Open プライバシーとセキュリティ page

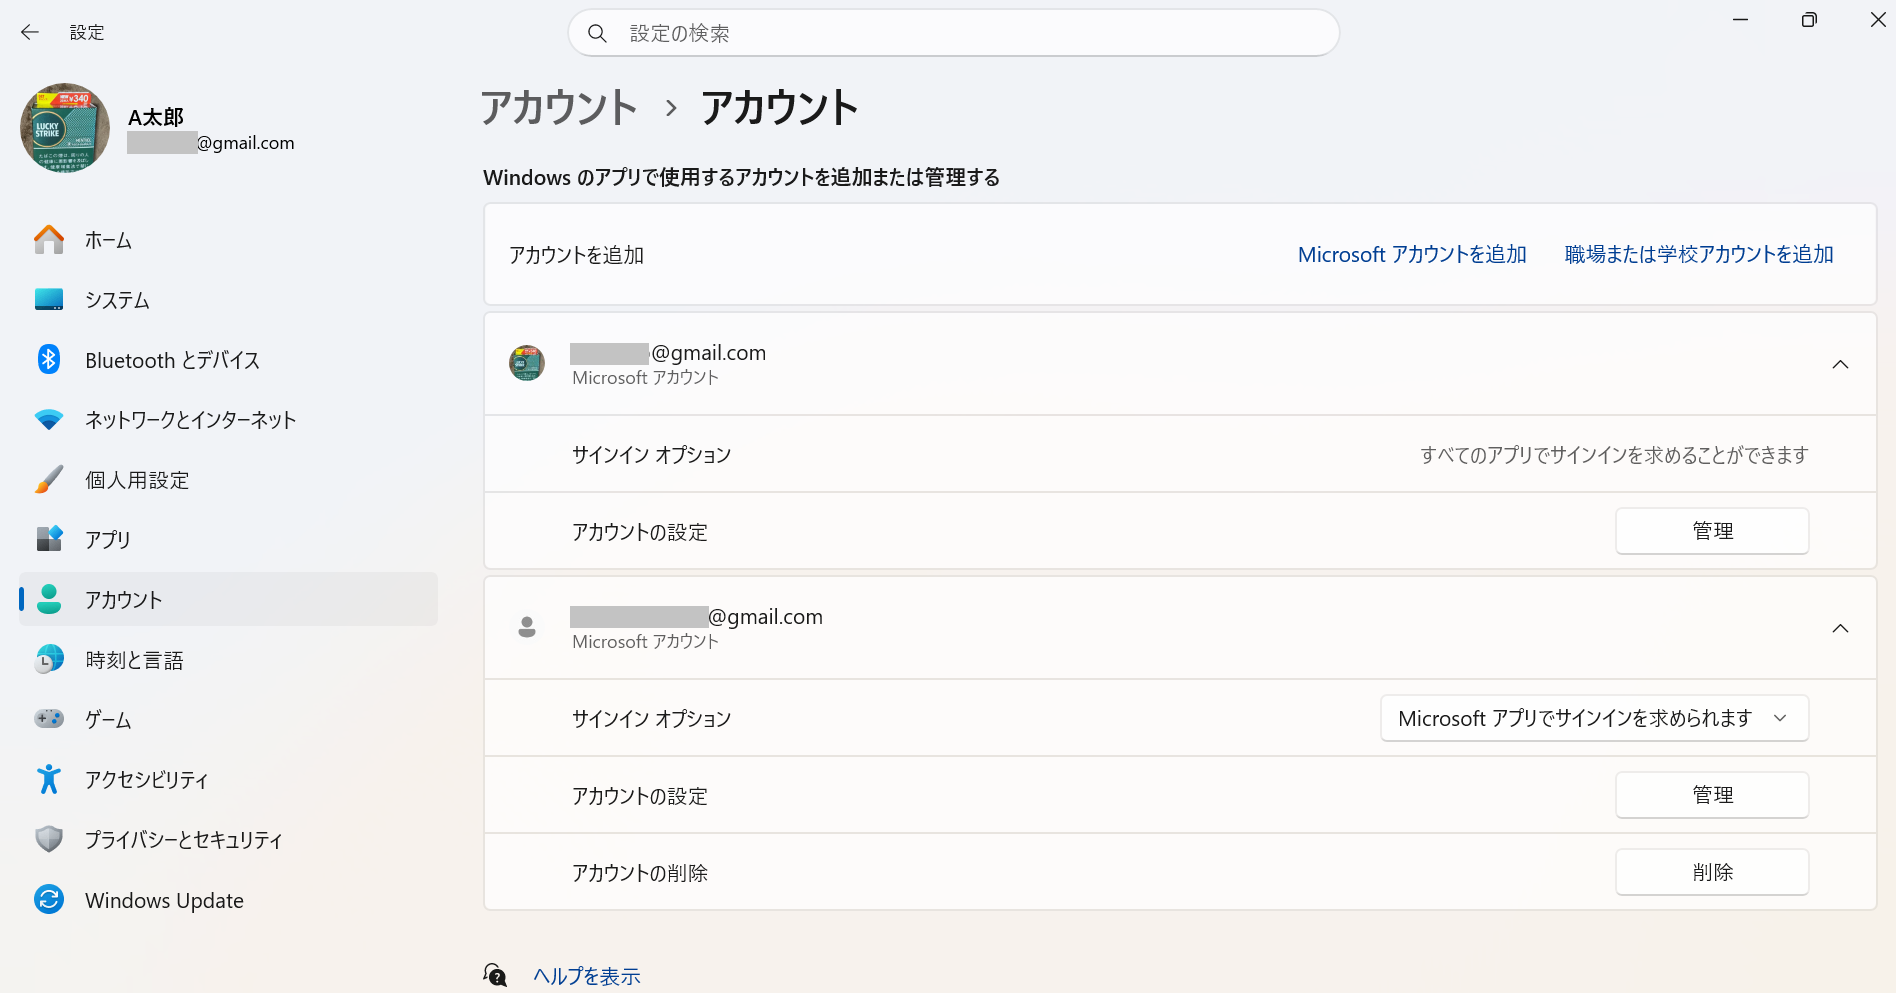228,839
